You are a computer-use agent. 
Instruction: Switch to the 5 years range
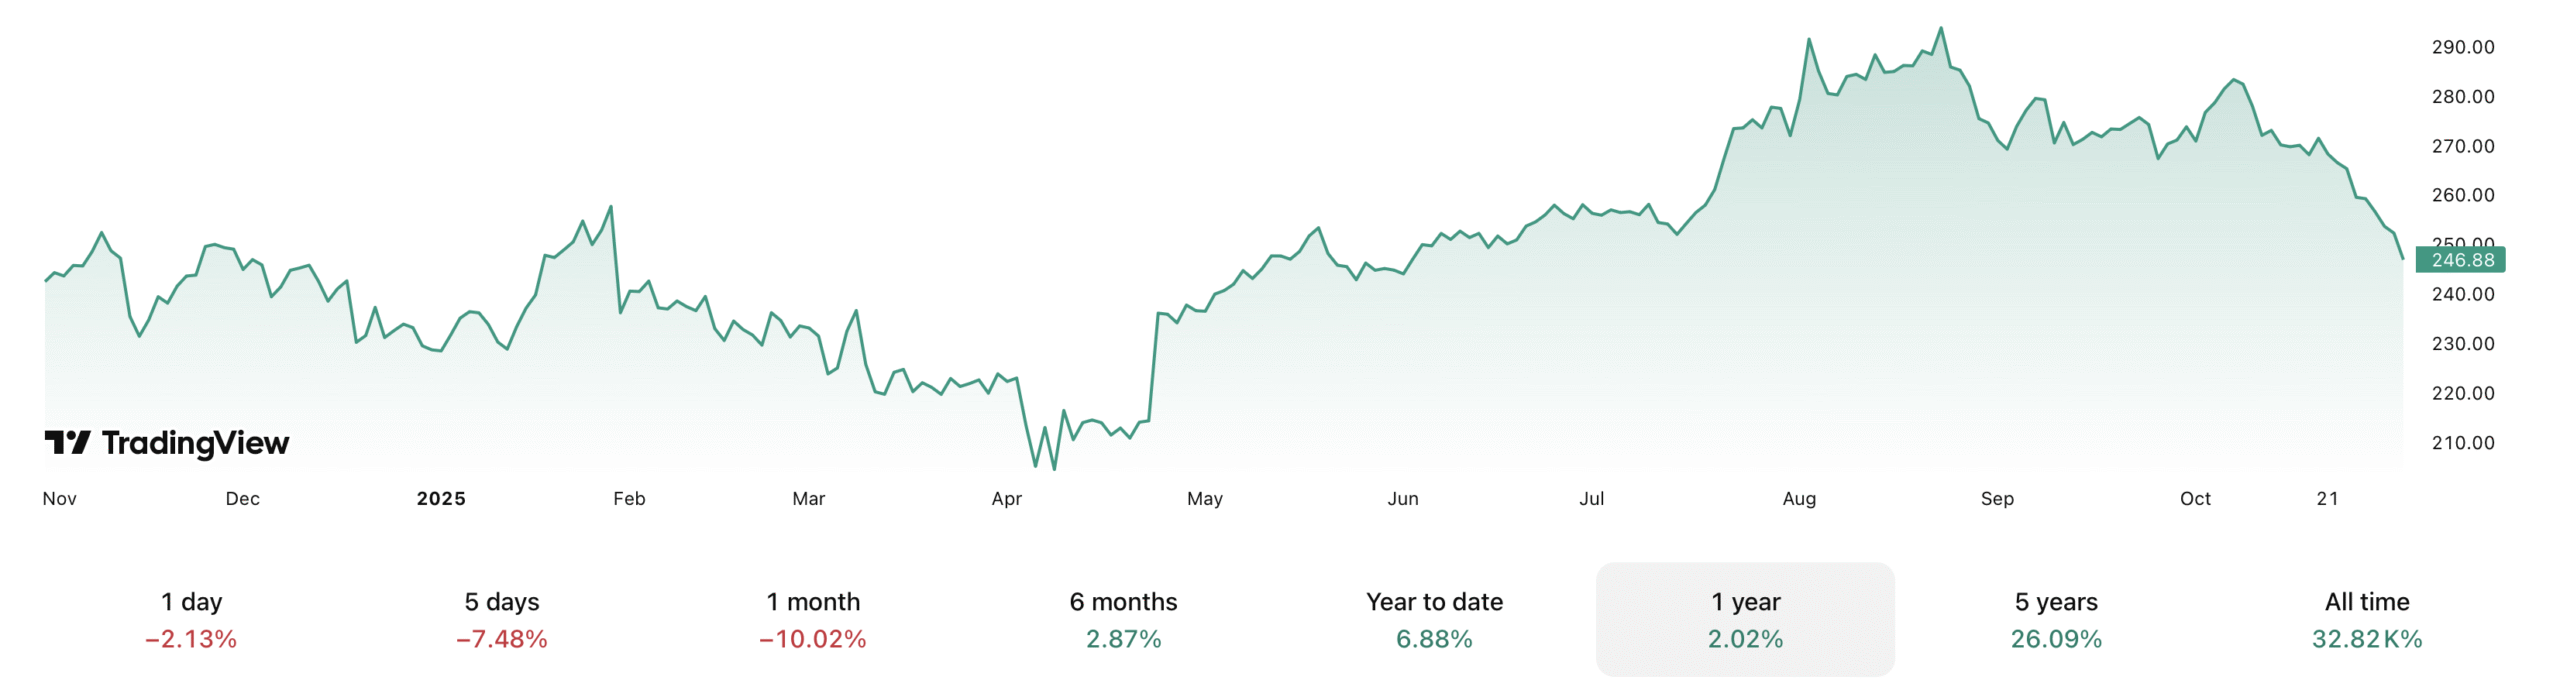coord(2056,619)
